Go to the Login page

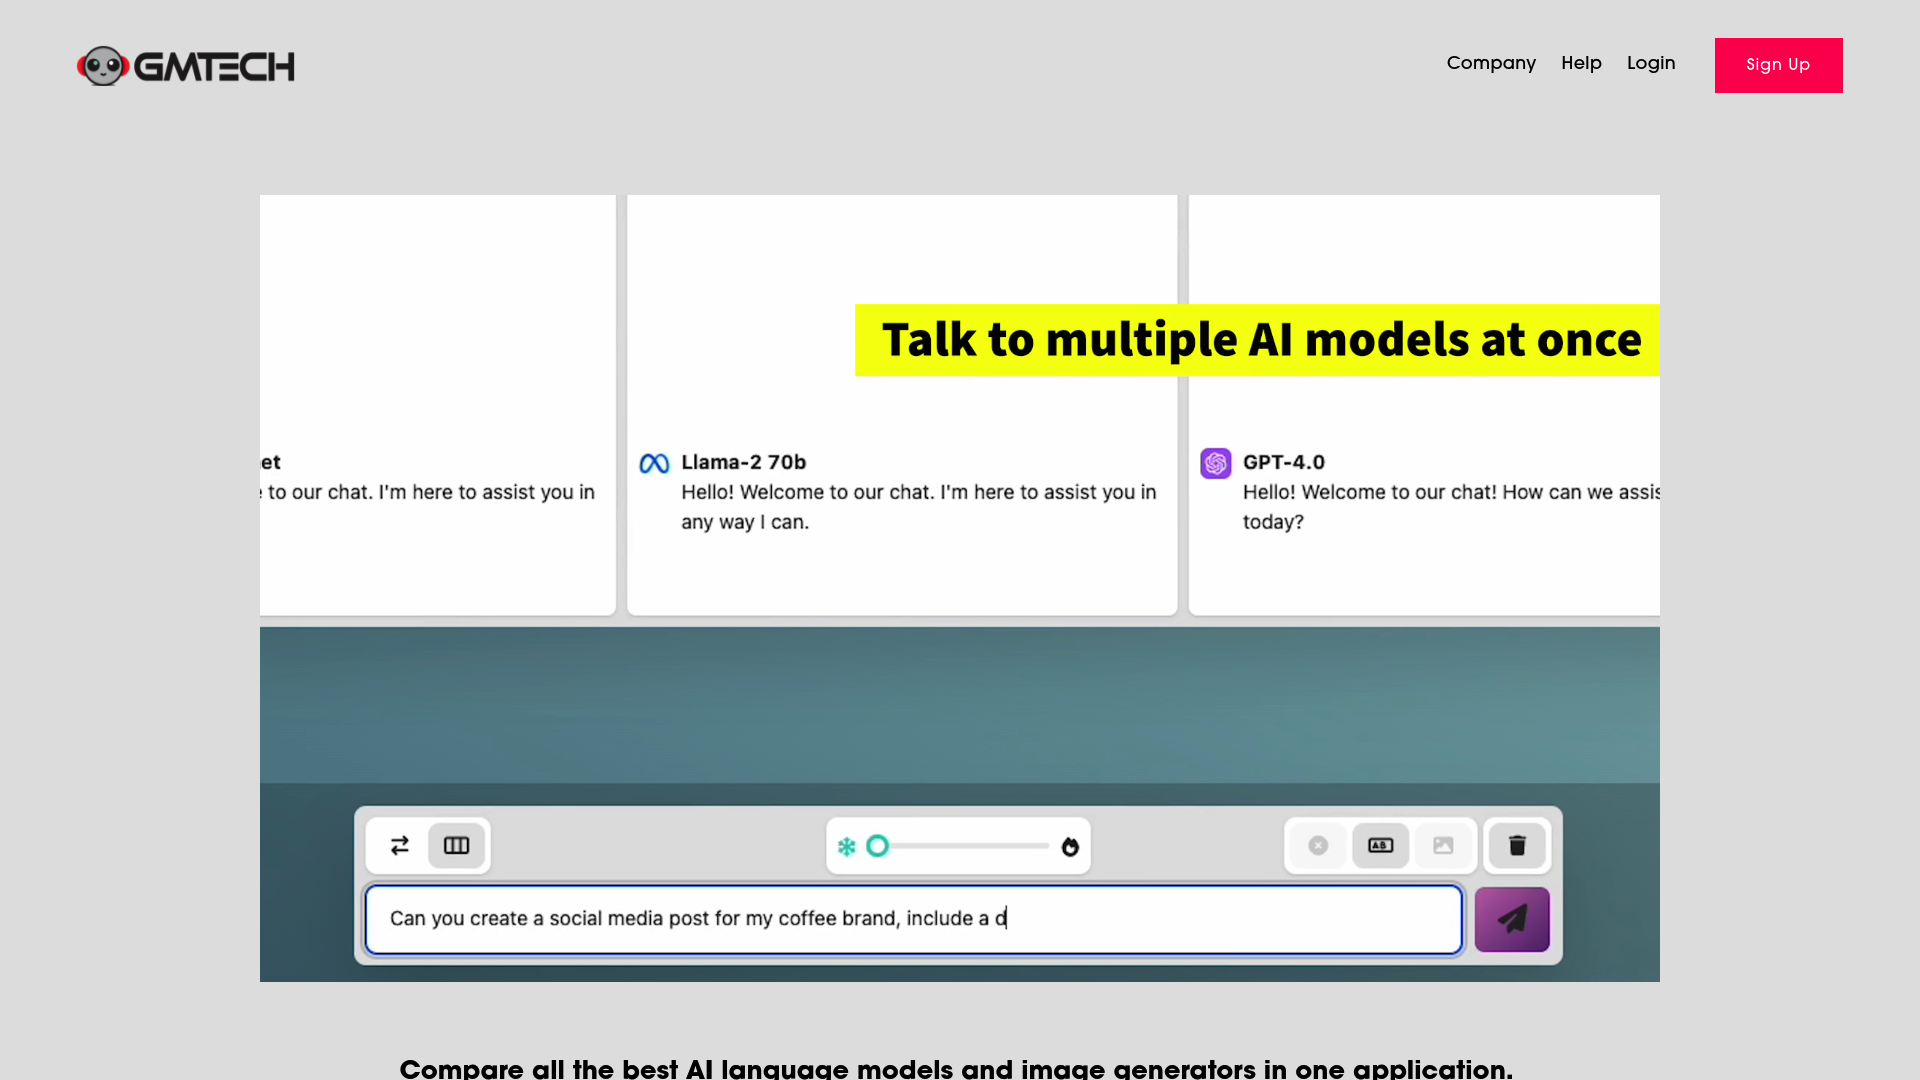(x=1651, y=63)
